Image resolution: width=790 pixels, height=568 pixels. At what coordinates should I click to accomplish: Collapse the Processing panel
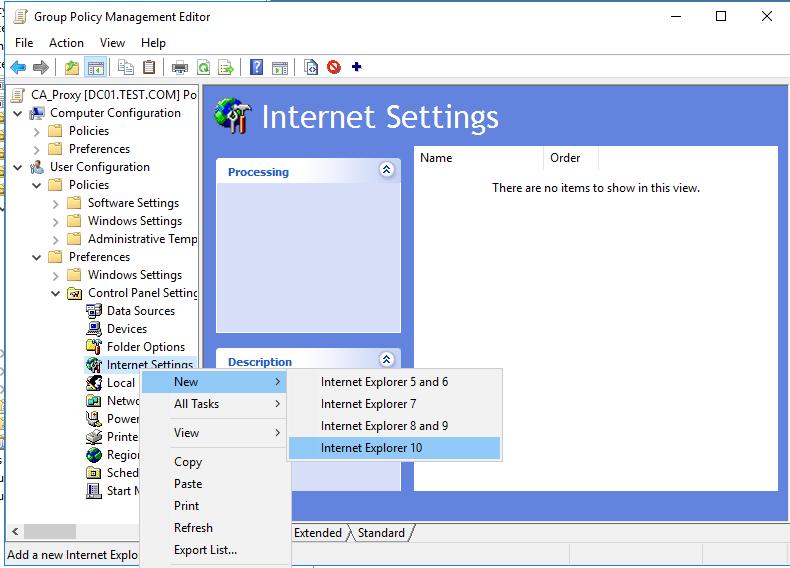386,170
